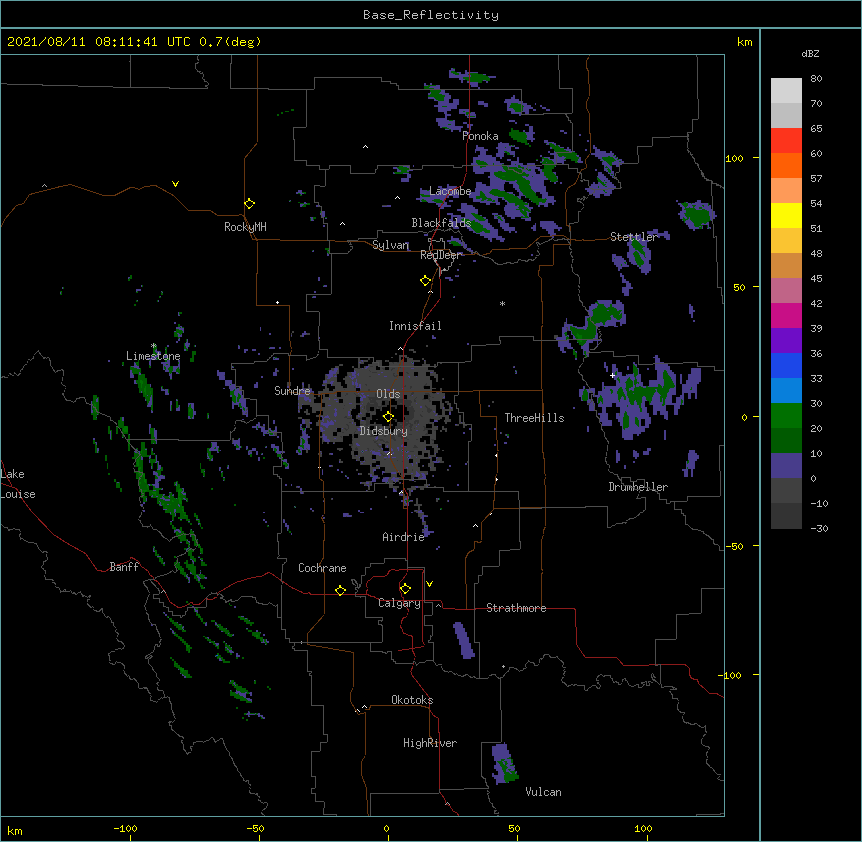Click the Lake Louise label
This screenshot has height=842, width=862.
click(18, 484)
